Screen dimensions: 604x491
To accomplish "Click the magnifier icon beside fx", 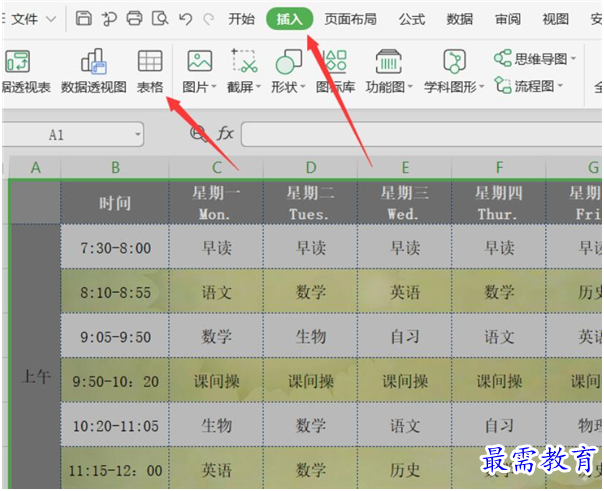I will tap(199, 134).
